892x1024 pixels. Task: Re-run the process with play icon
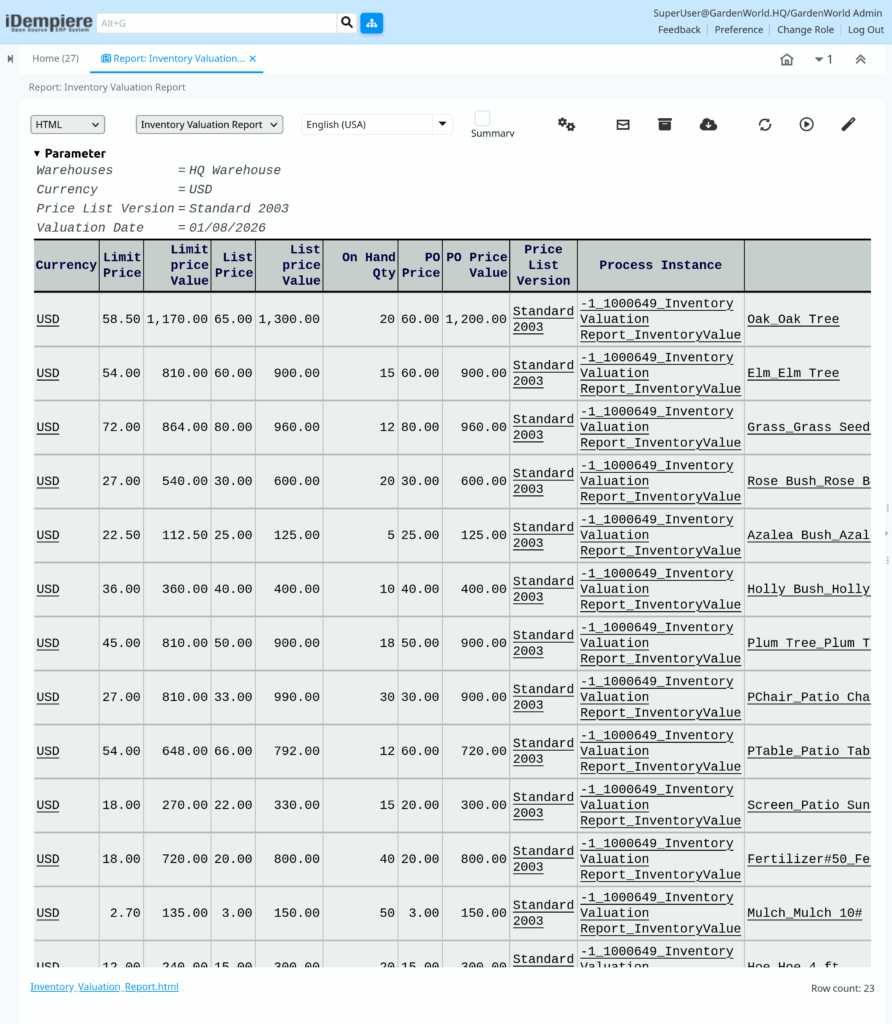point(806,124)
